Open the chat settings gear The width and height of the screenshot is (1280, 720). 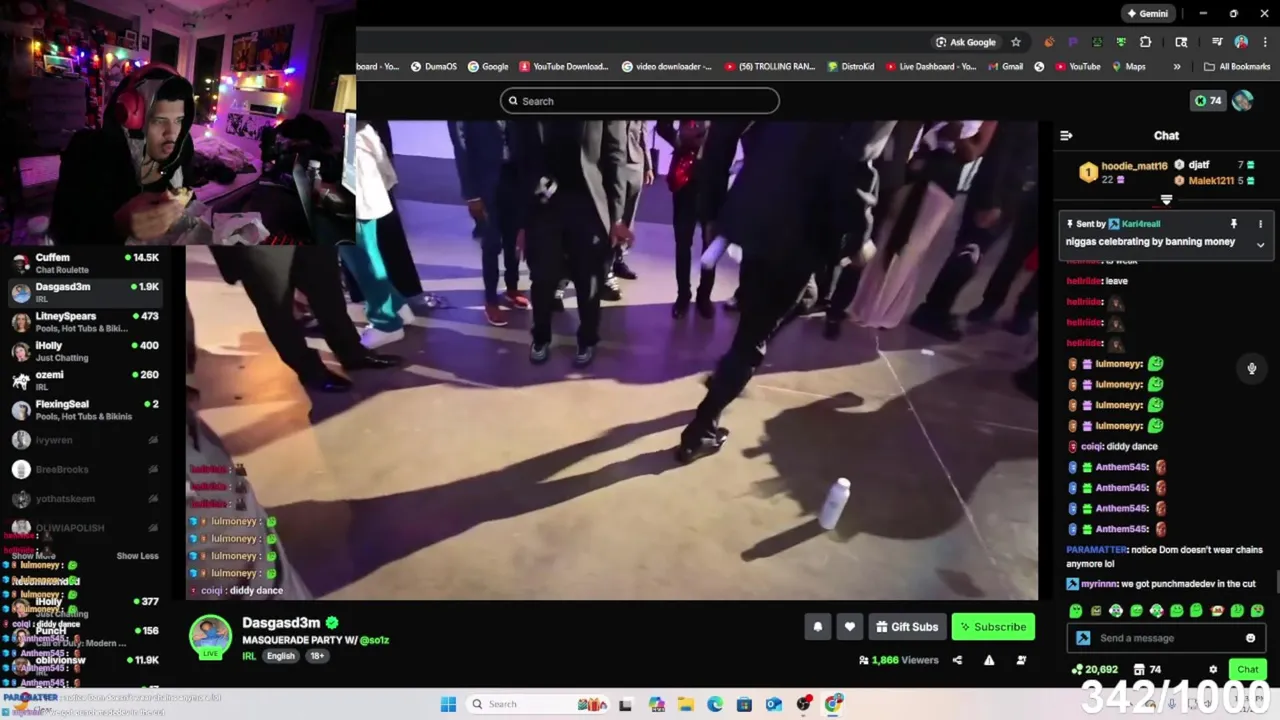pyautogui.click(x=1213, y=670)
